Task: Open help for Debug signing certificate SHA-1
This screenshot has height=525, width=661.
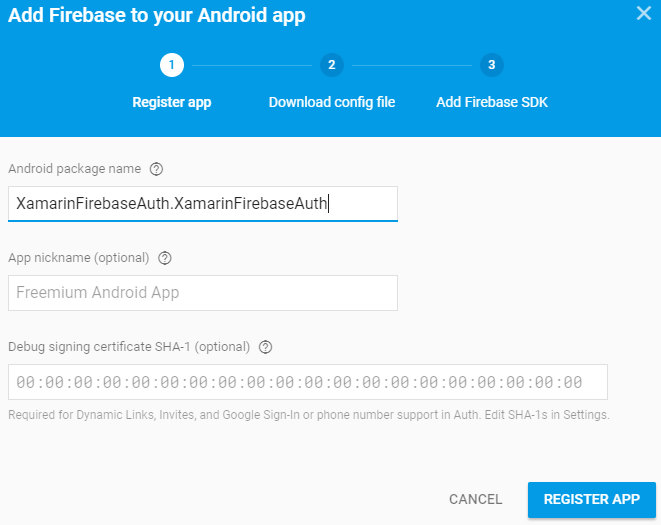Action: click(266, 347)
